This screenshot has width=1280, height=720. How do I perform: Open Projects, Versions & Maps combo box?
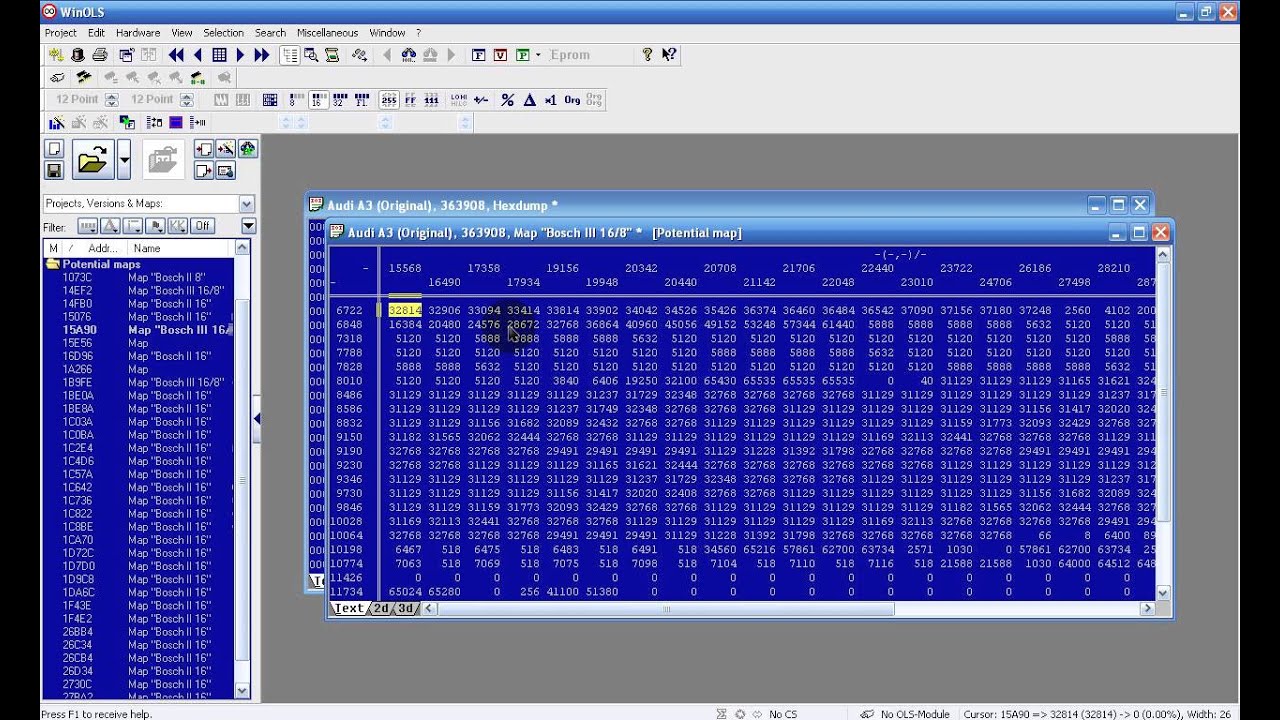pyautogui.click(x=149, y=203)
